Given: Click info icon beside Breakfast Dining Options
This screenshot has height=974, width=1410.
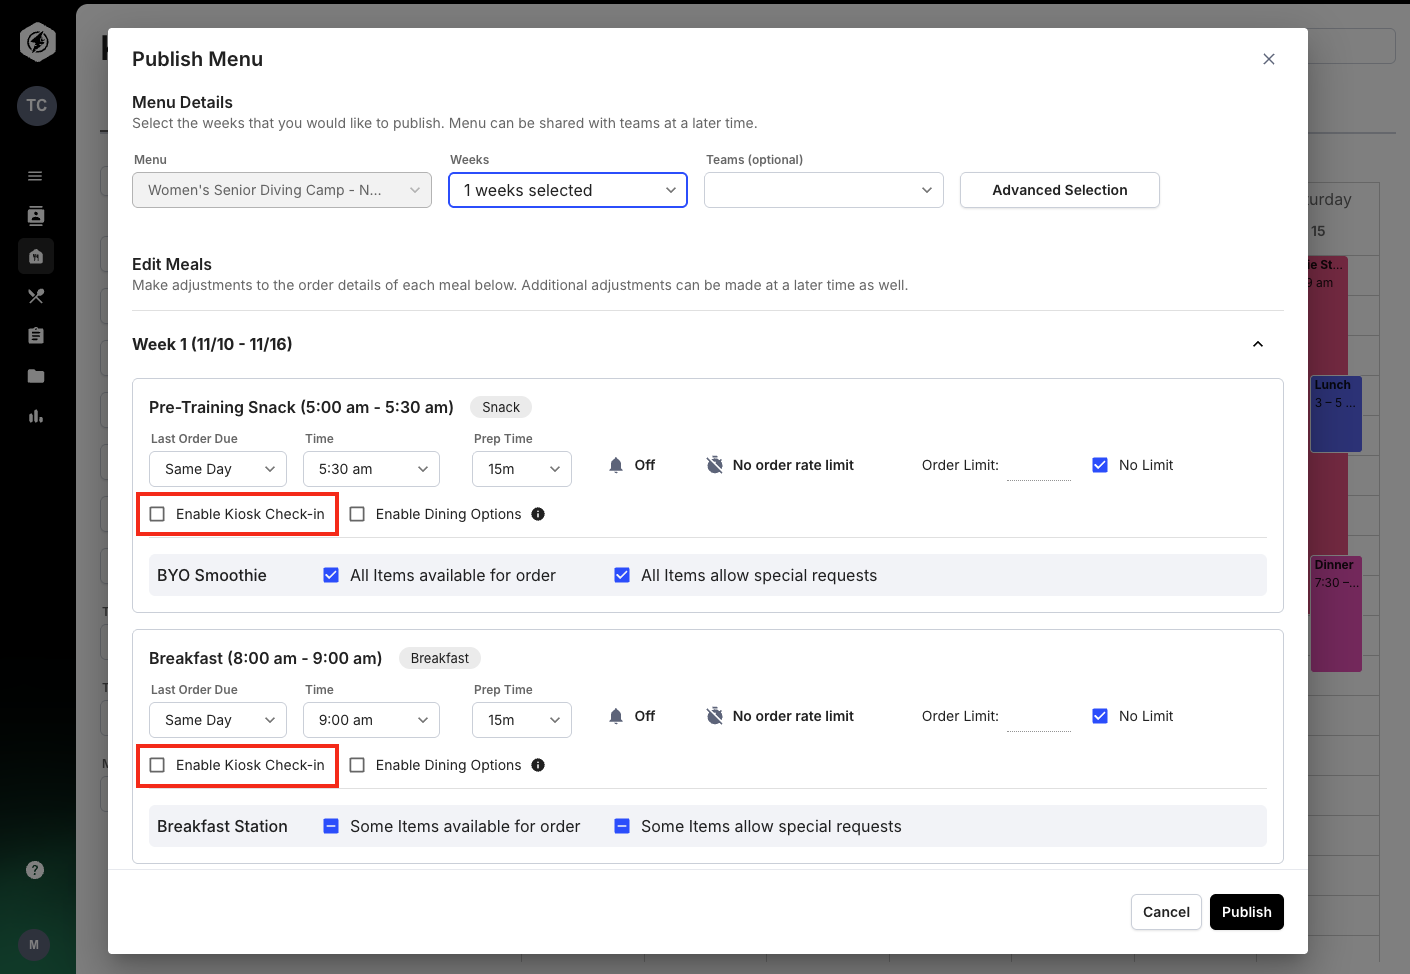Looking at the screenshot, I should click(538, 765).
